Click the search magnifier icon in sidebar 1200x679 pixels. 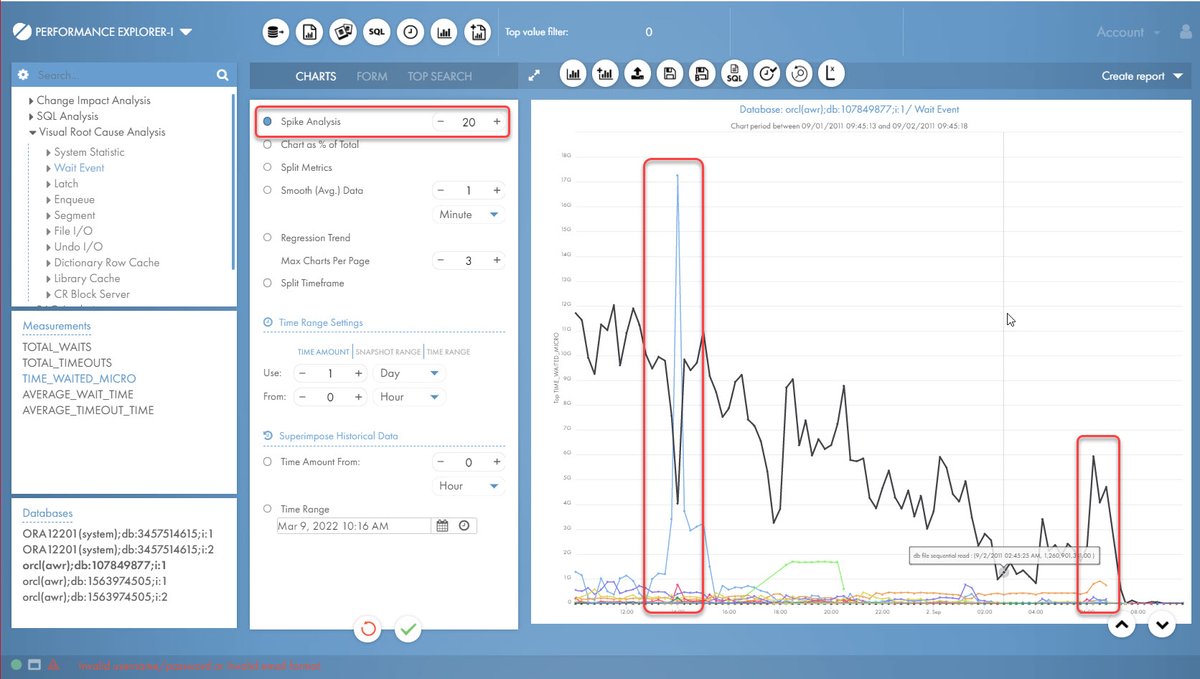pyautogui.click(x=222, y=75)
